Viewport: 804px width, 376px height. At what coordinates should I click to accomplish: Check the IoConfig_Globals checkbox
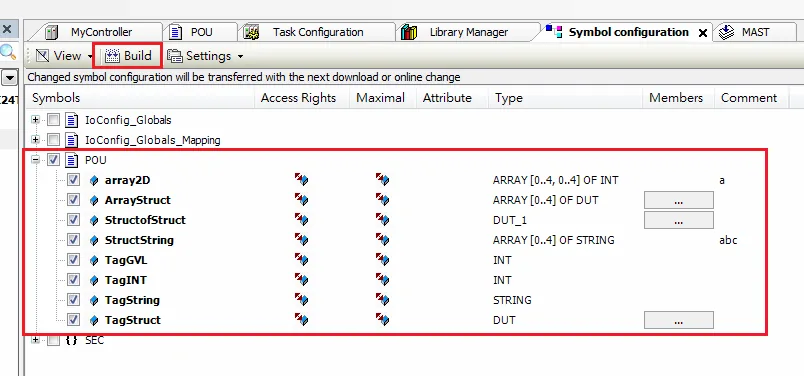[x=53, y=121]
